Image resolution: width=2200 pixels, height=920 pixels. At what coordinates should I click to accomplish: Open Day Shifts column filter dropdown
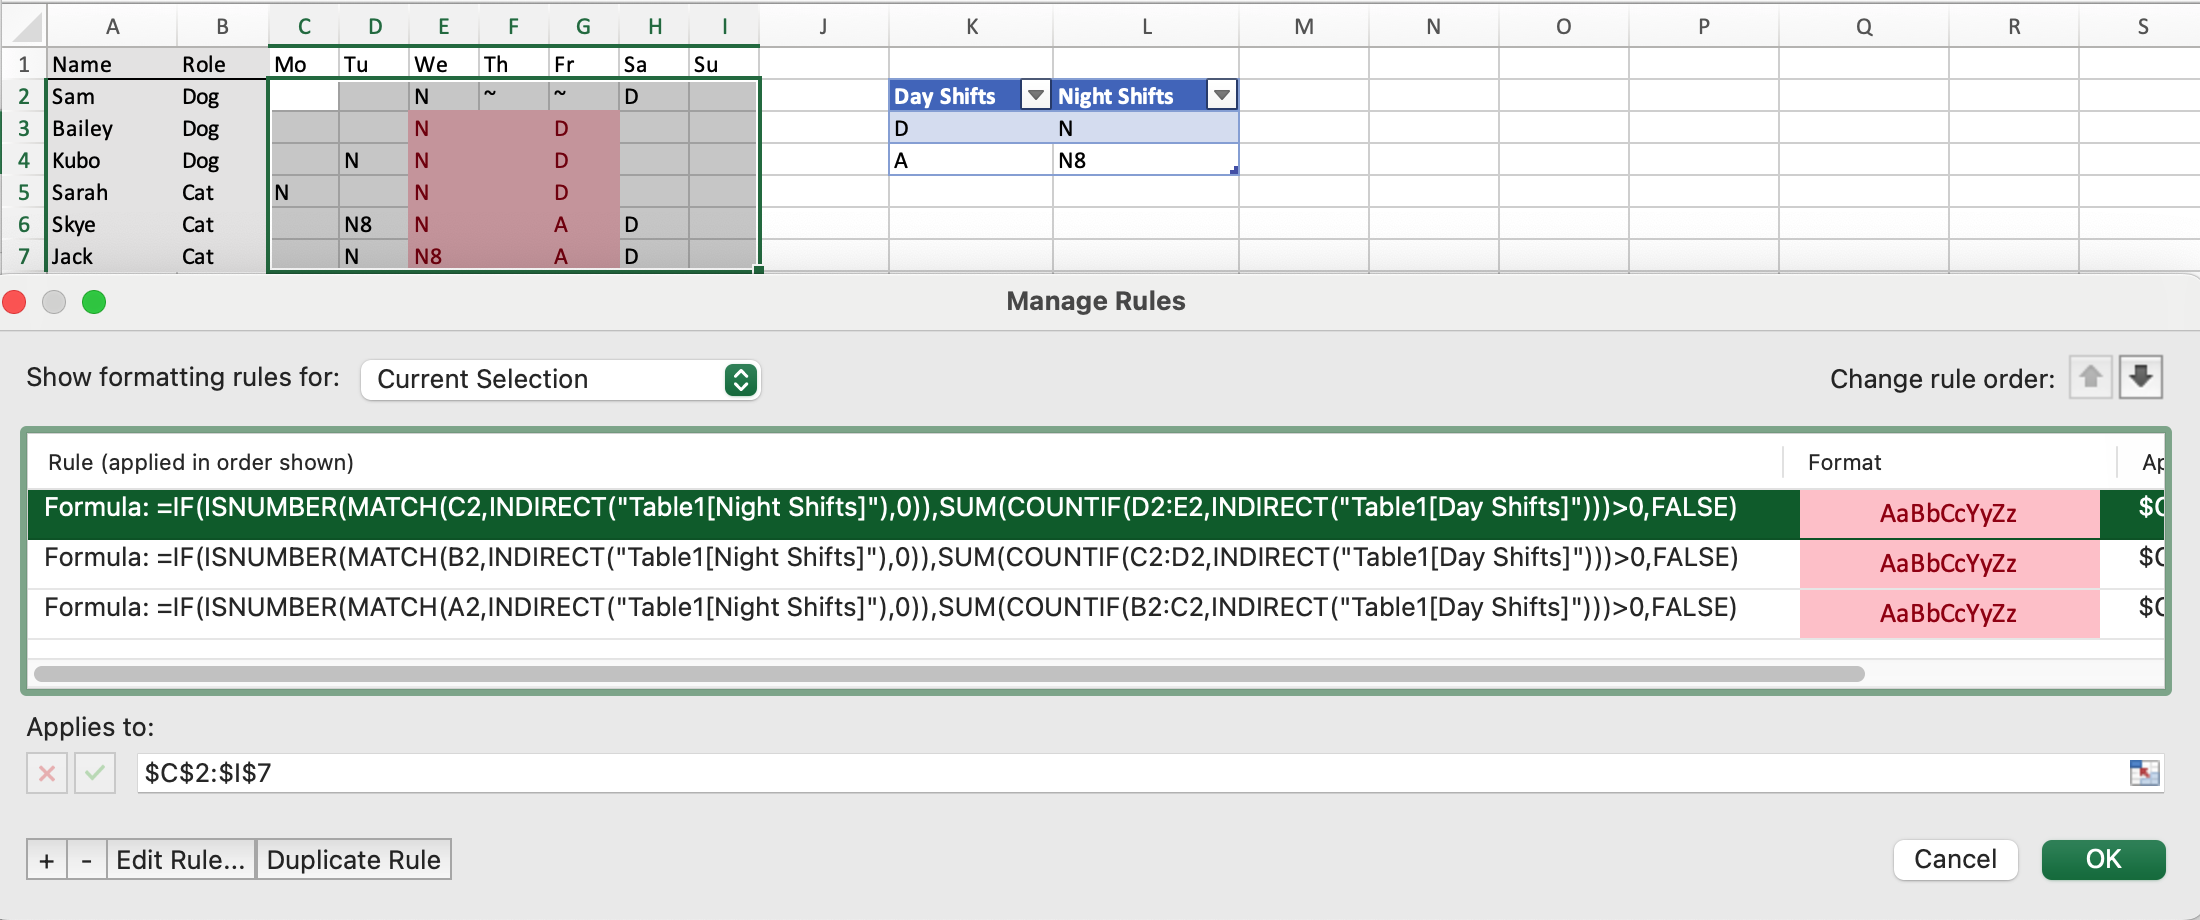click(1036, 96)
